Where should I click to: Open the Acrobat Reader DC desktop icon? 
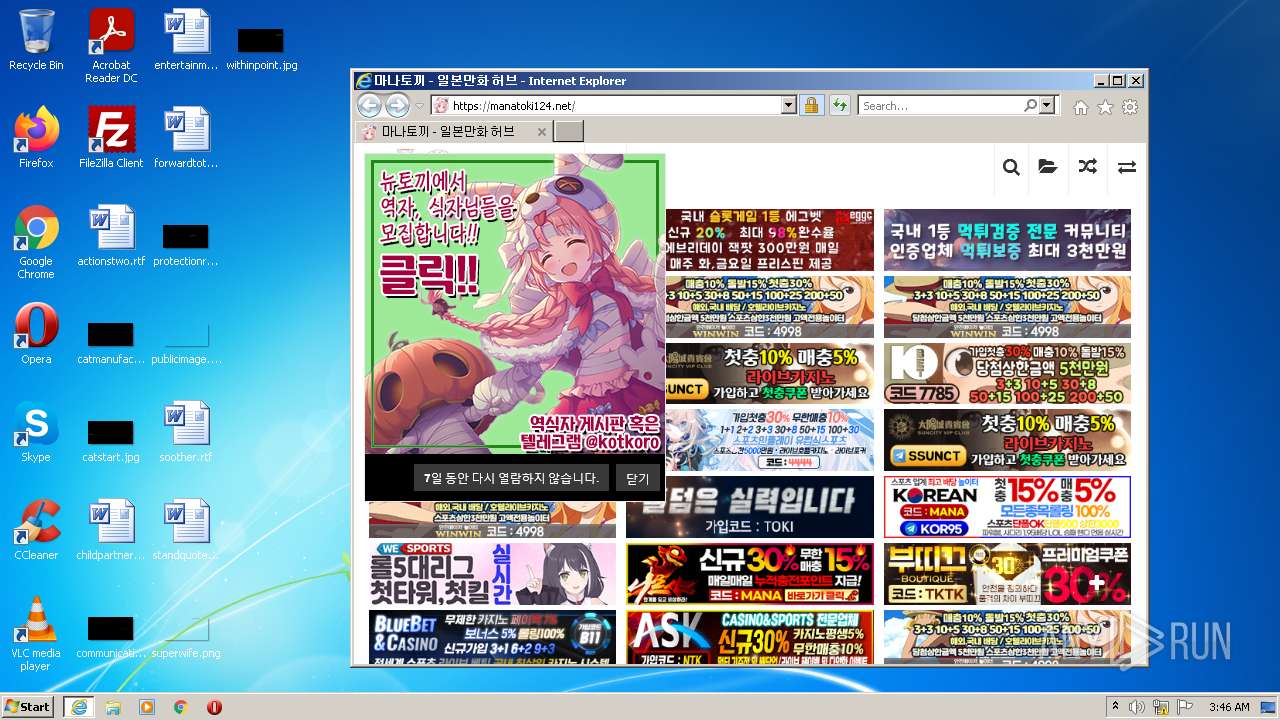111,46
